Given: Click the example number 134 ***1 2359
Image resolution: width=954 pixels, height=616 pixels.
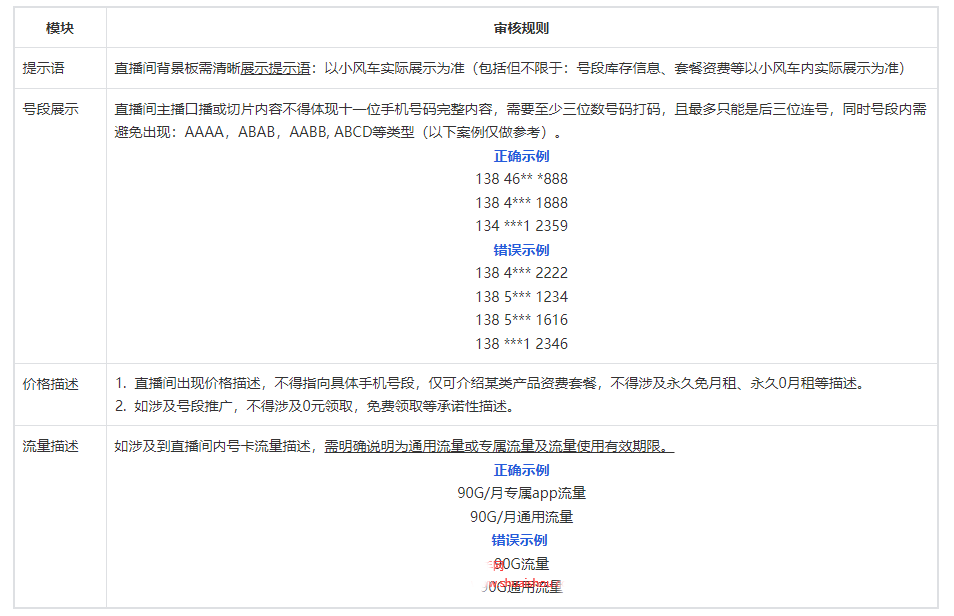Looking at the screenshot, I should point(521,226).
